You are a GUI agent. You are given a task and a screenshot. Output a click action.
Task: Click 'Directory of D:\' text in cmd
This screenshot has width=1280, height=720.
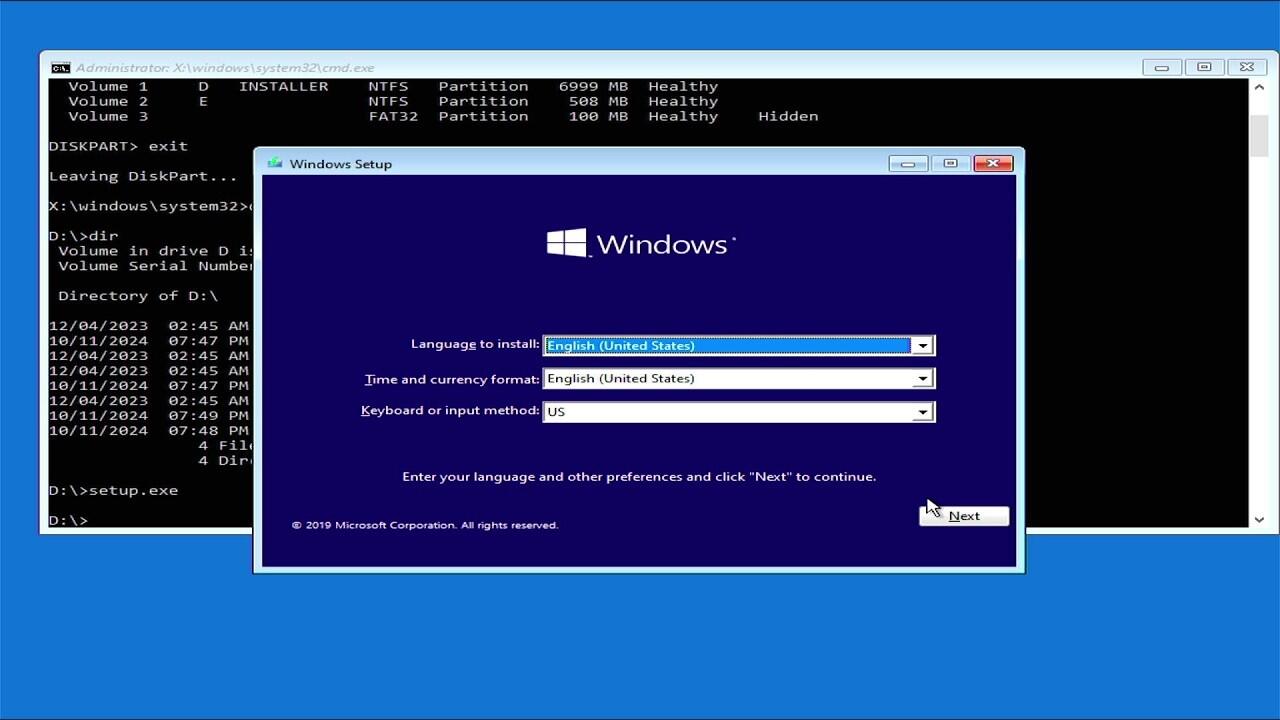(138, 296)
